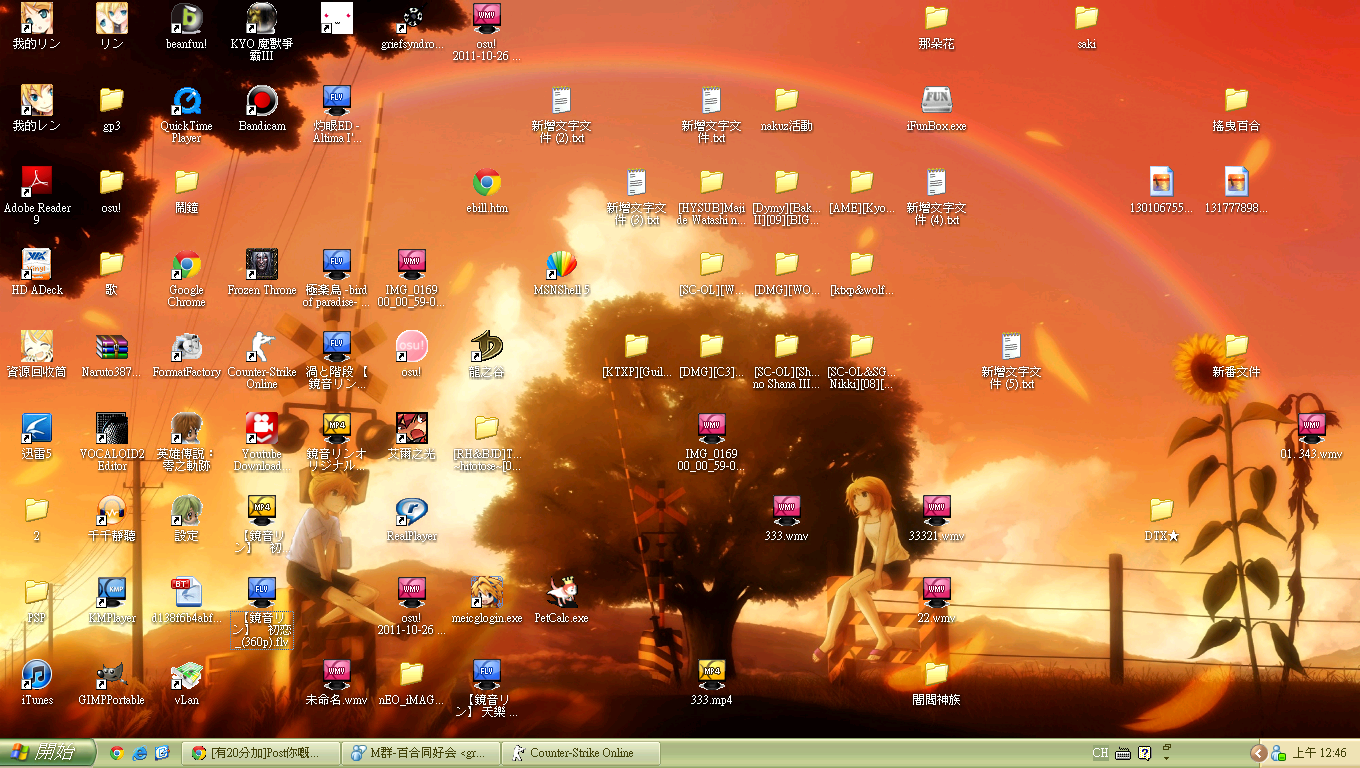Viewport: 1360px width, 768px height.
Task: Click the taskbar clock 上午 12:46
Action: [x=1320, y=753]
